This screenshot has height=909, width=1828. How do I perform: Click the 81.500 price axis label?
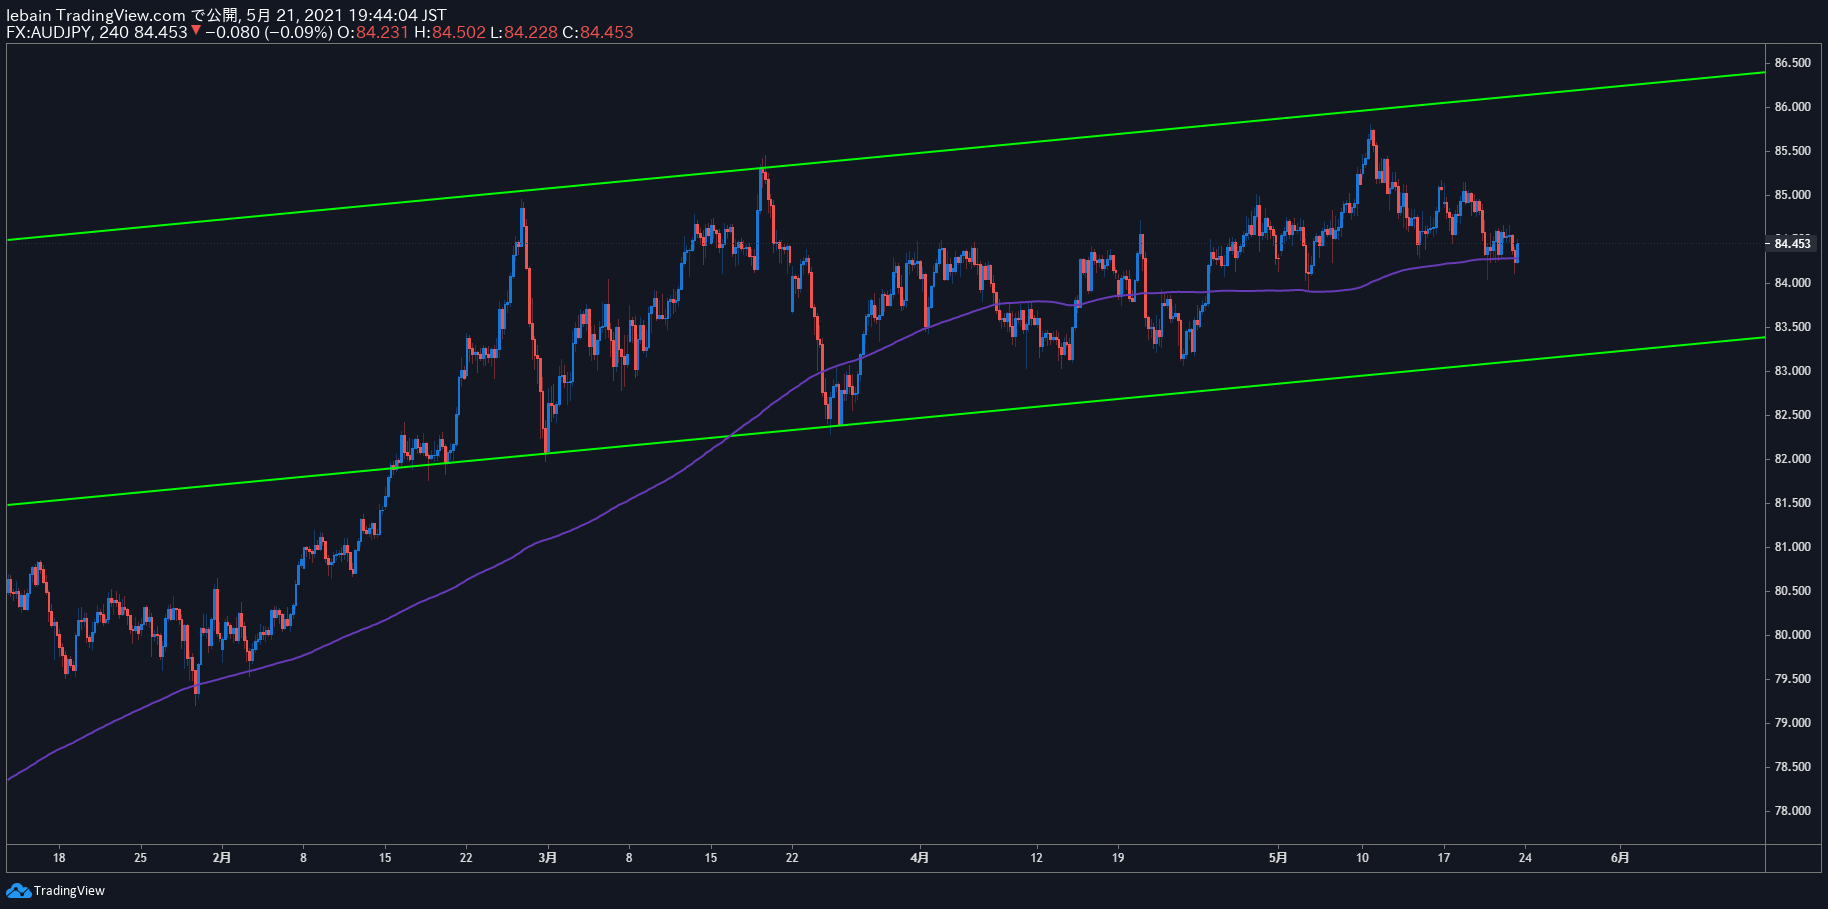1792,503
